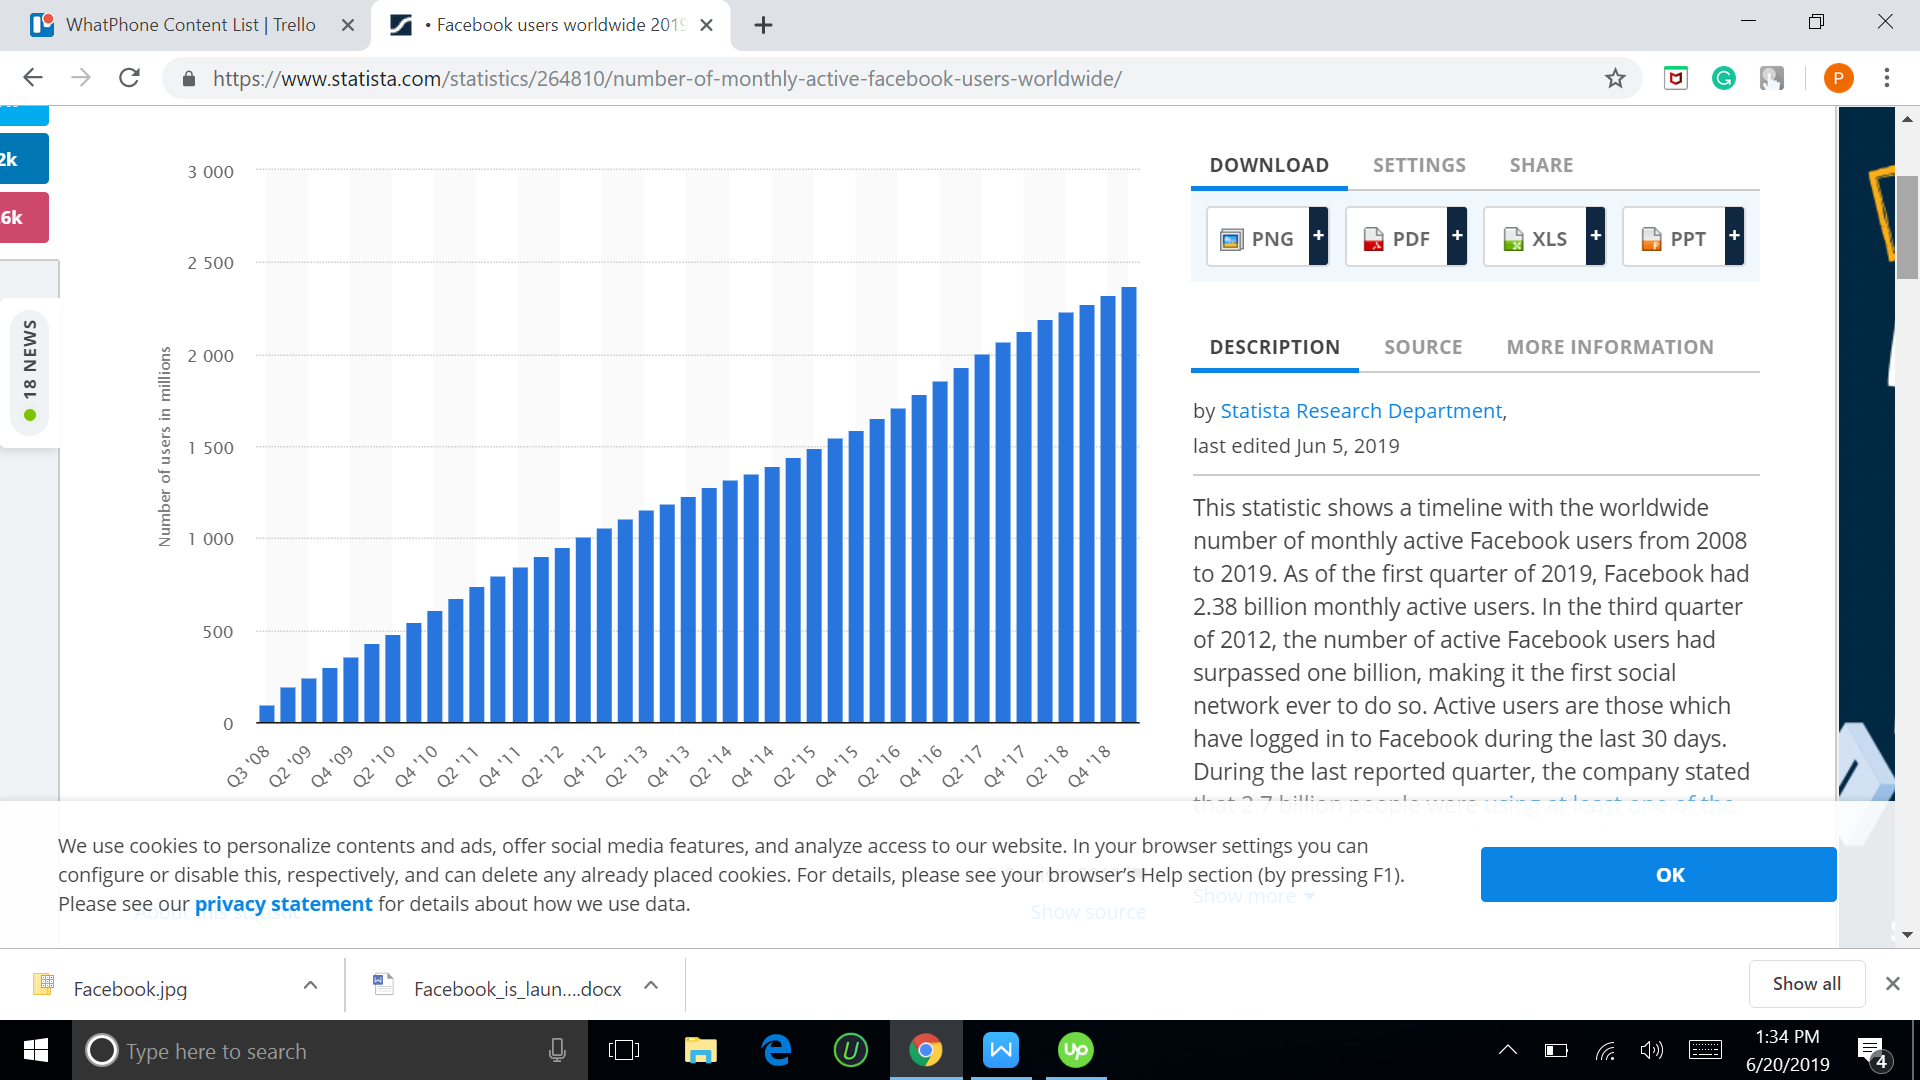The image size is (1920, 1080).
Task: Open Chrome's three-dot menu
Action: click(x=1887, y=78)
